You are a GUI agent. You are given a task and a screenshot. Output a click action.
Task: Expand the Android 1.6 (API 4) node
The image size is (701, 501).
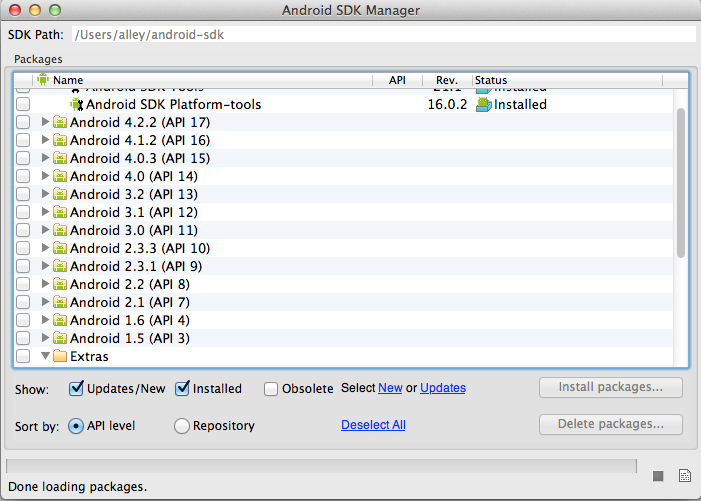[x=45, y=320]
